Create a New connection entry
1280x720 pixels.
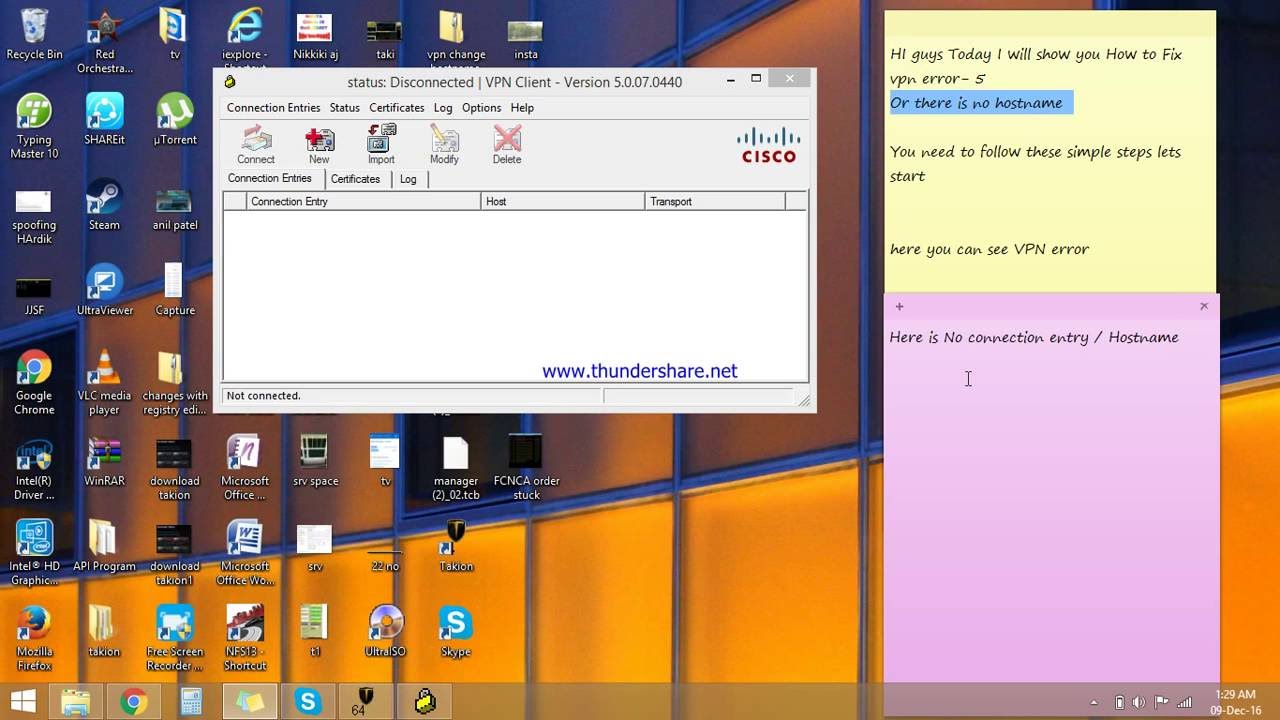pos(319,145)
